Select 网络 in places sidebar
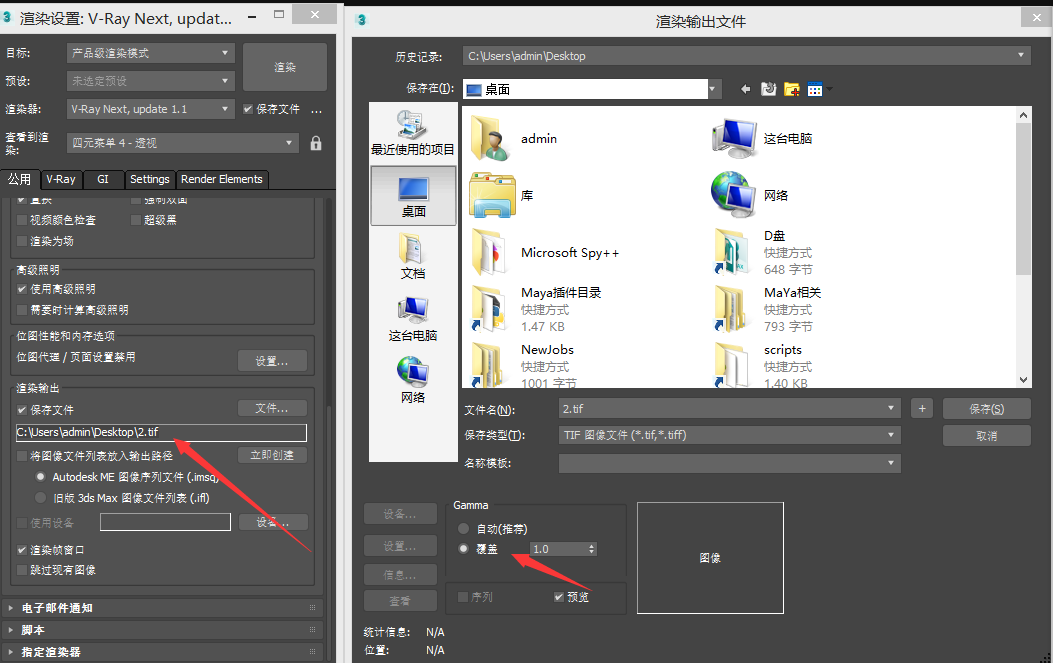1053x663 pixels. [413, 380]
